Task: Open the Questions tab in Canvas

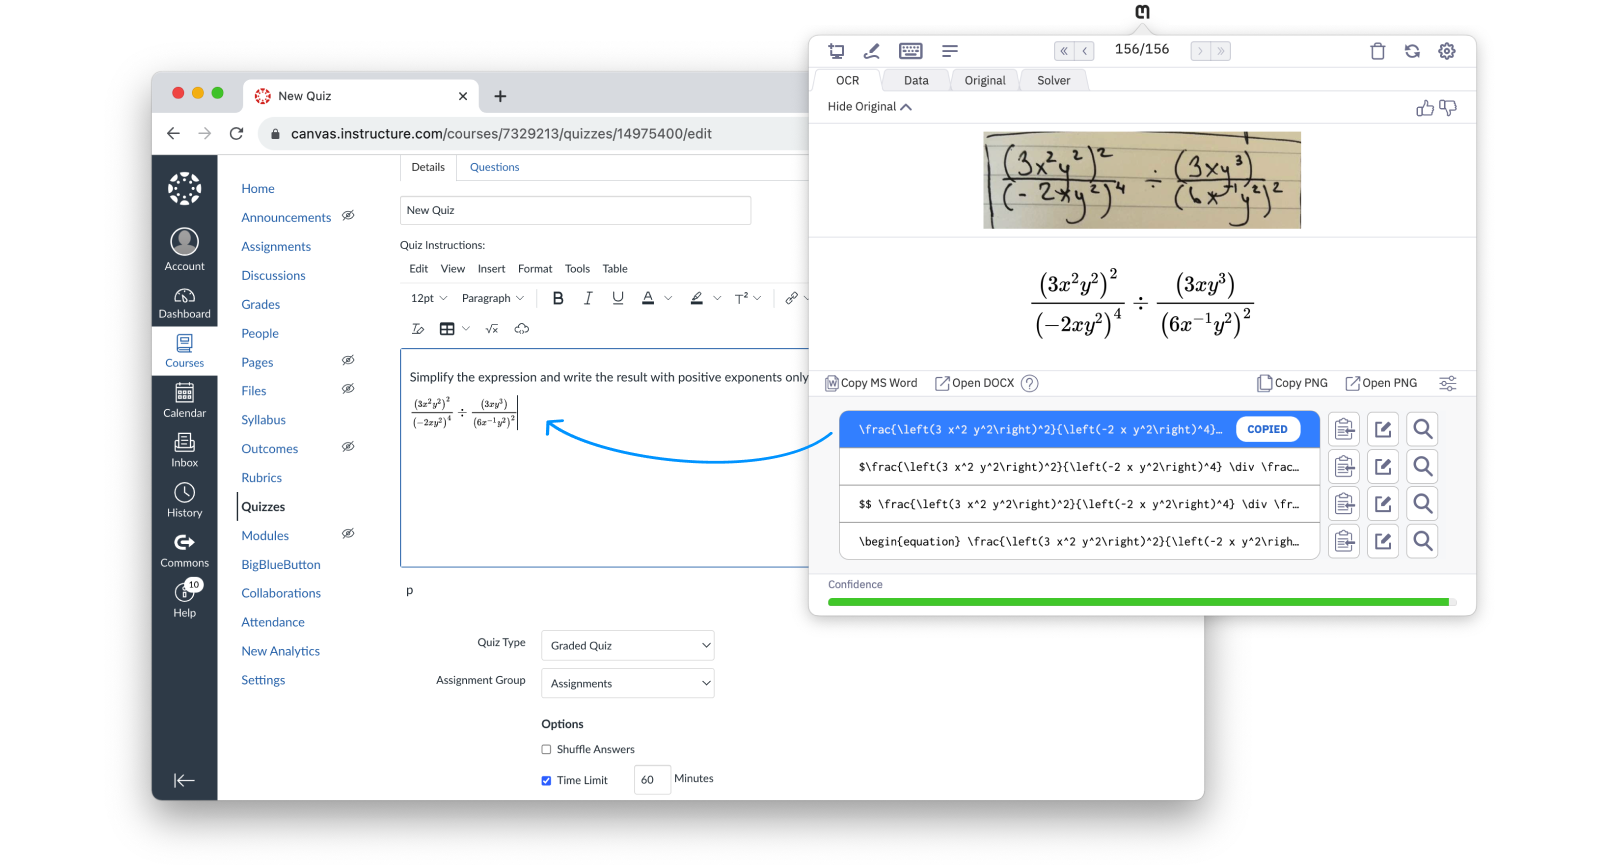Action: point(494,167)
